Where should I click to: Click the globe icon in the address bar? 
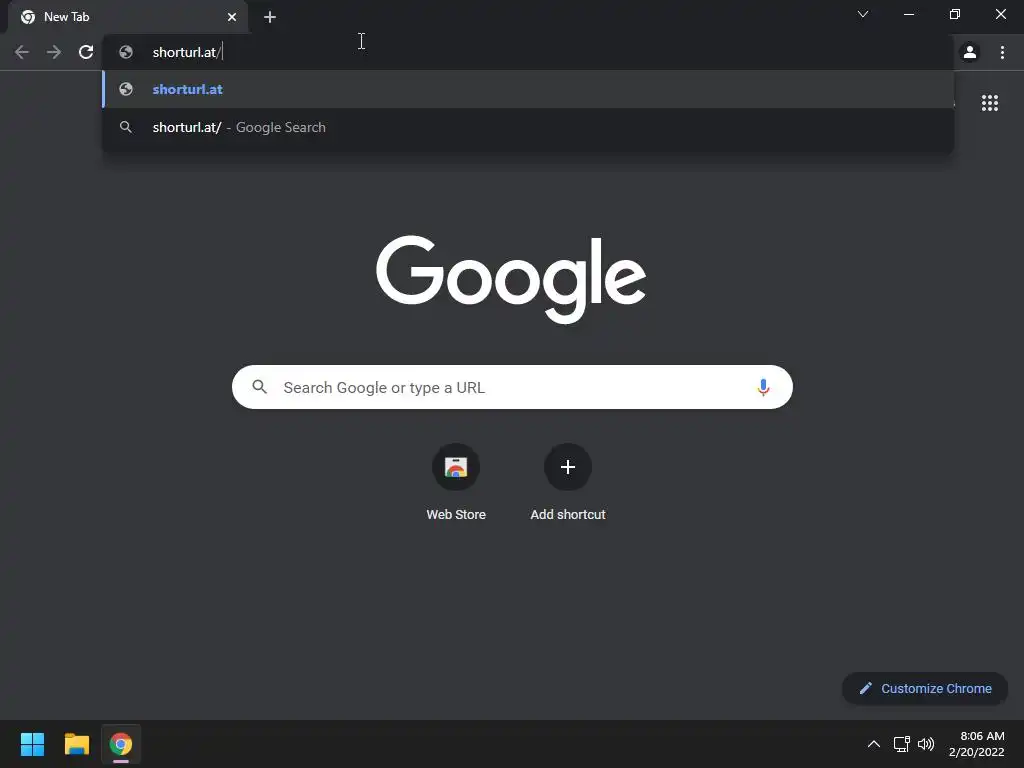[126, 52]
